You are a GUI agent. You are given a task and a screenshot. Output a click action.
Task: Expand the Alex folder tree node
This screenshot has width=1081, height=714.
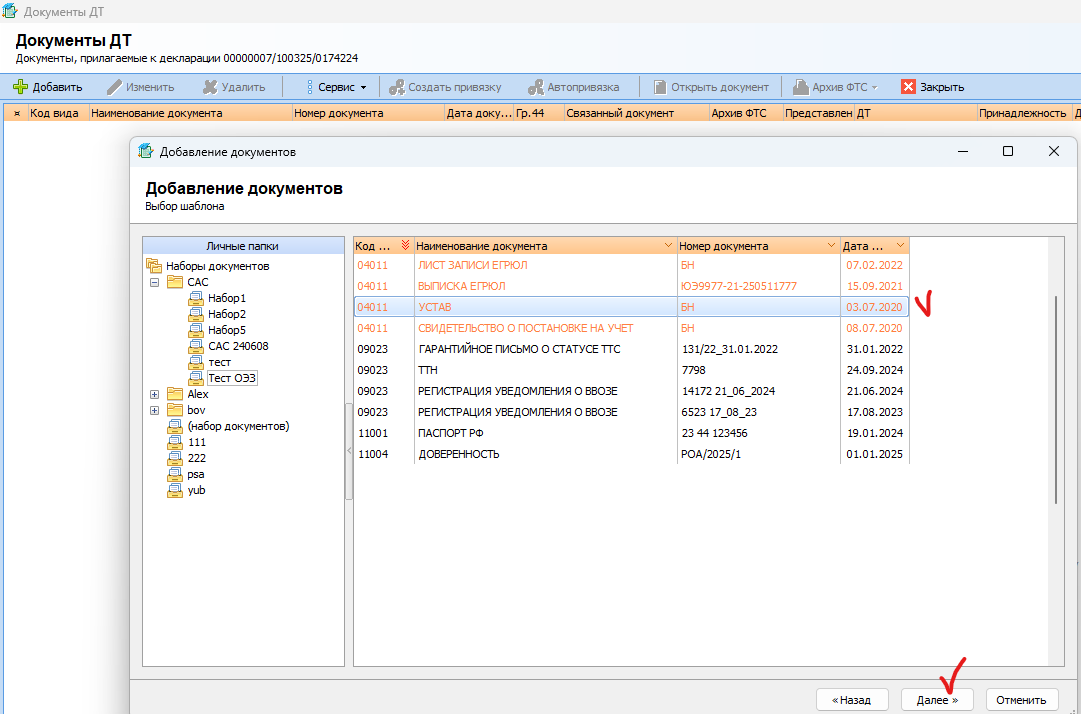154,394
